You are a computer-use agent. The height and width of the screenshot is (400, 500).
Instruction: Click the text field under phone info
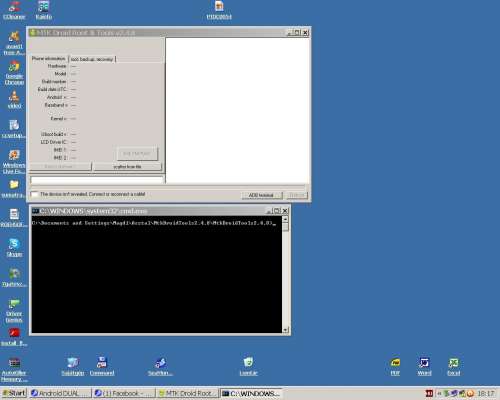(x=97, y=180)
